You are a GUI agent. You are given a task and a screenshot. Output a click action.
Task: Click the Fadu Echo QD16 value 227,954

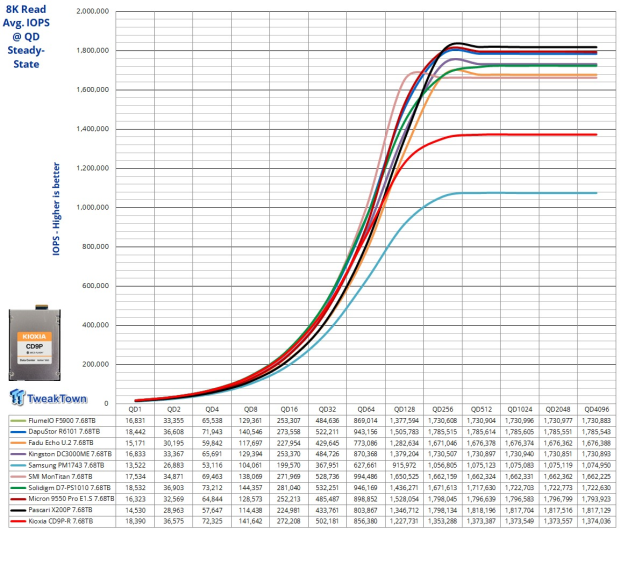point(289,443)
